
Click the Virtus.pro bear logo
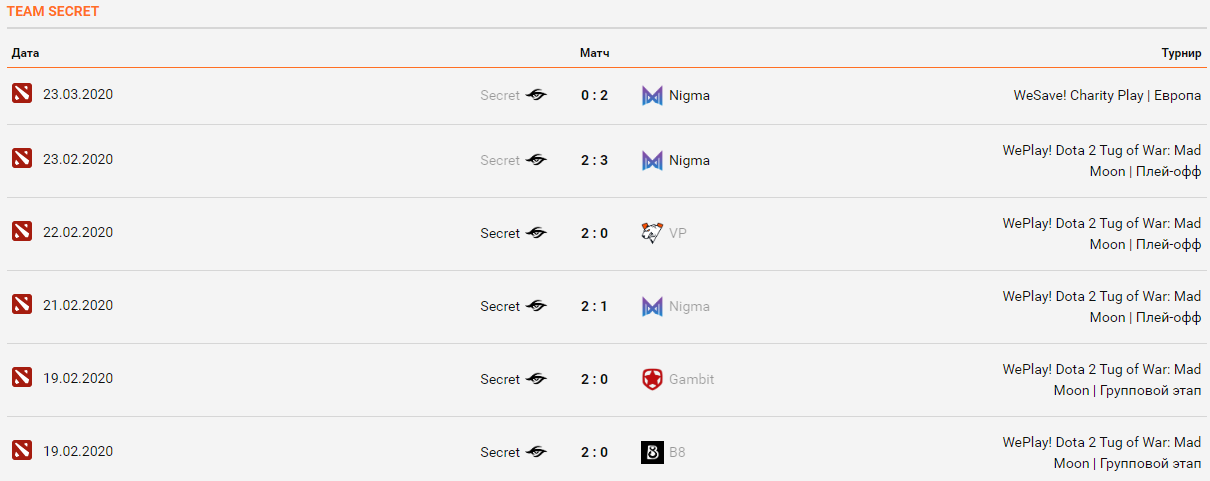tap(652, 233)
